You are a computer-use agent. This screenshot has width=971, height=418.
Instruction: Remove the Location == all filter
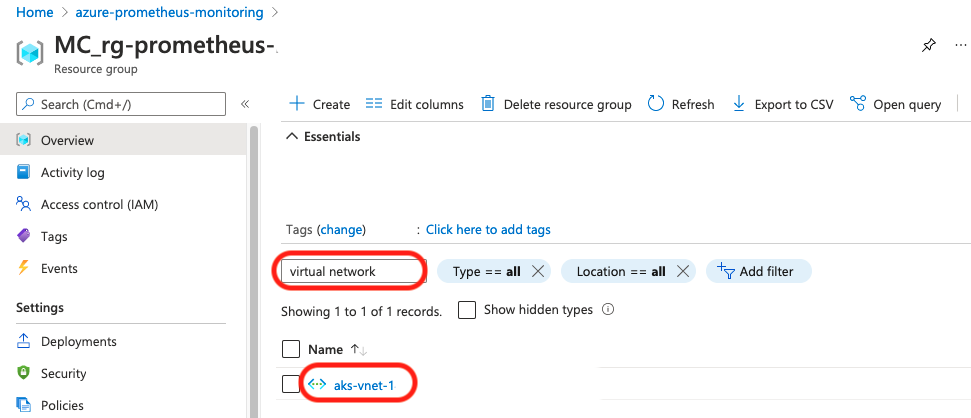(683, 271)
